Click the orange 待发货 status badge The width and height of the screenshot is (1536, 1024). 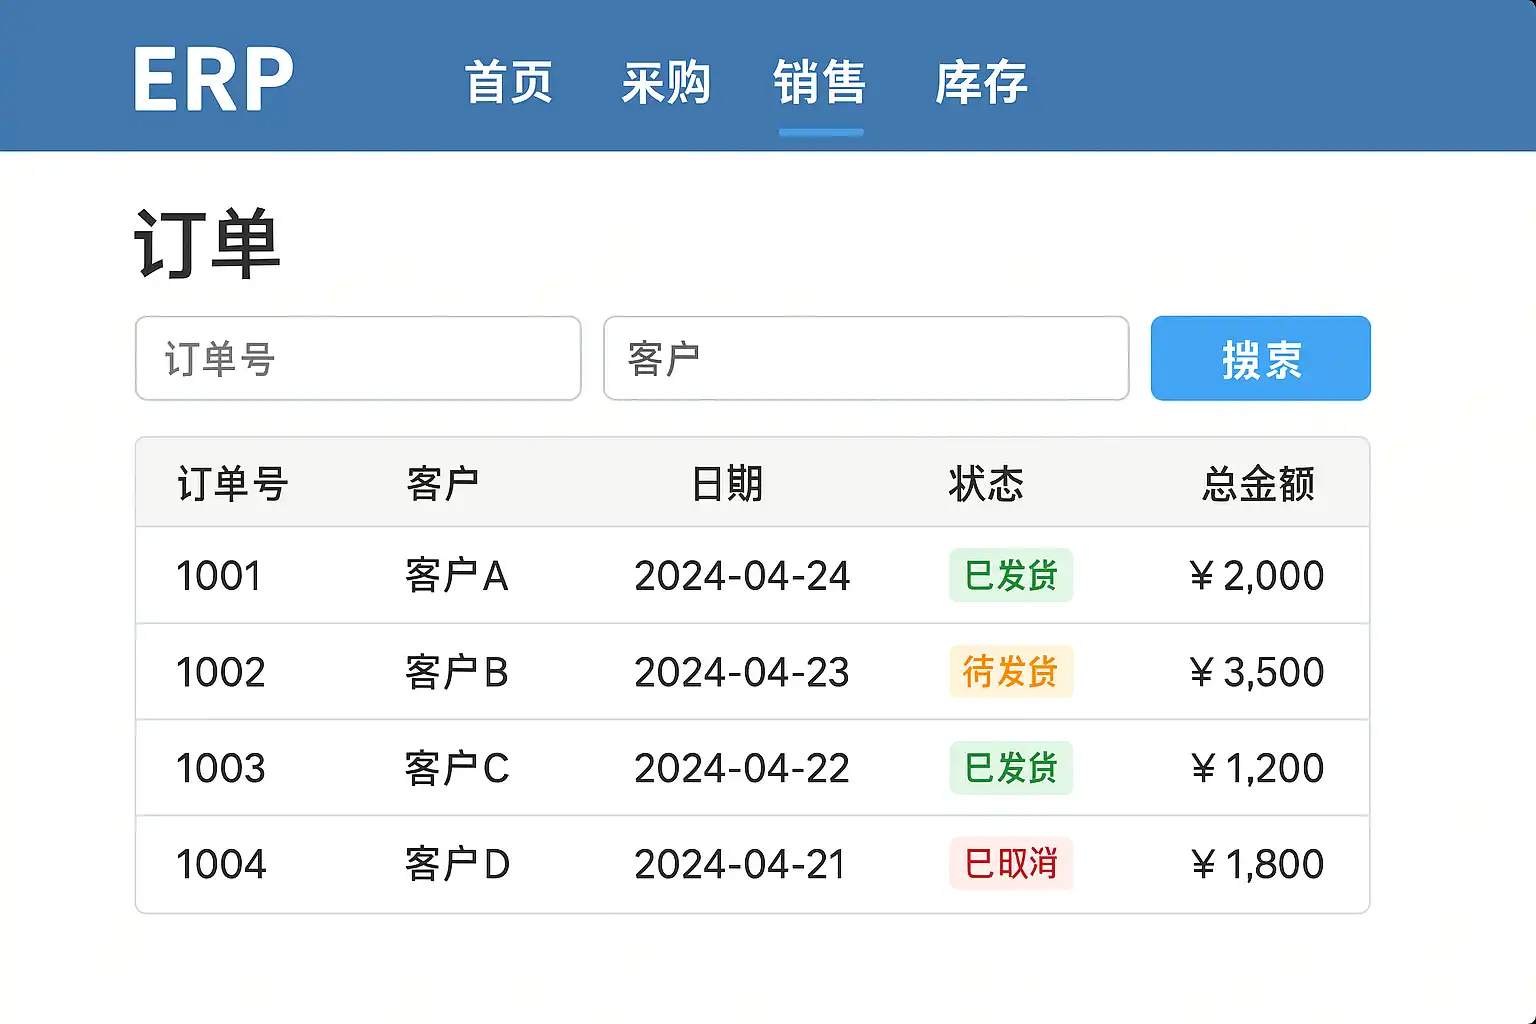pyautogui.click(x=1011, y=672)
